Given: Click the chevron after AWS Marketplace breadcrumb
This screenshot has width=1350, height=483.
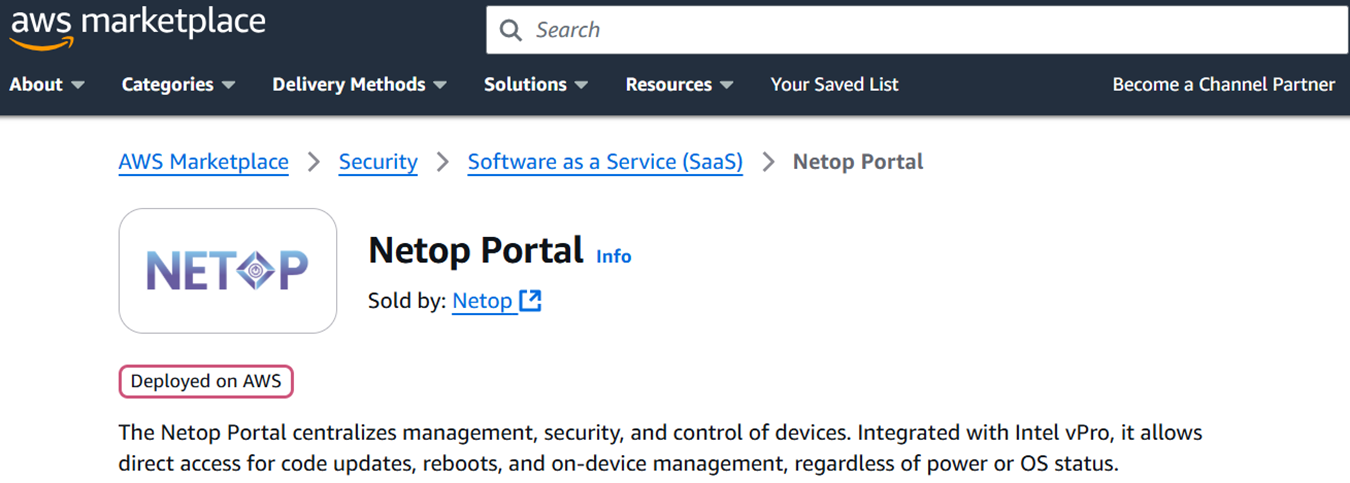Looking at the screenshot, I should tap(314, 162).
